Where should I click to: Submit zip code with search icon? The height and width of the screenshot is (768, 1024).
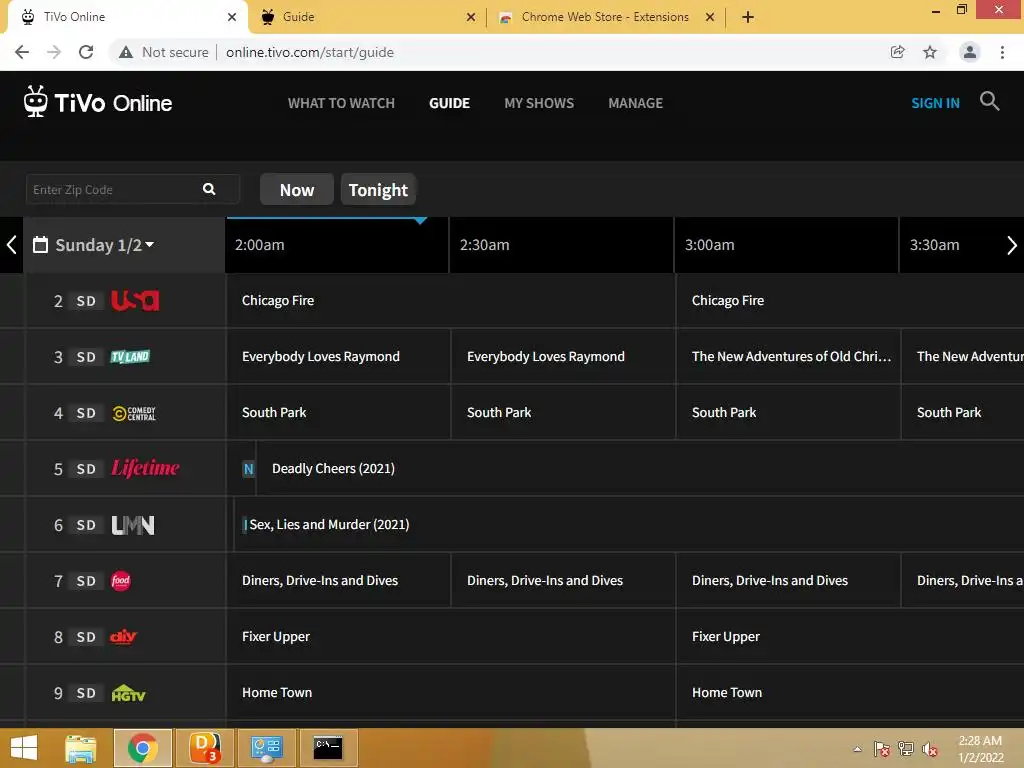[x=209, y=189]
